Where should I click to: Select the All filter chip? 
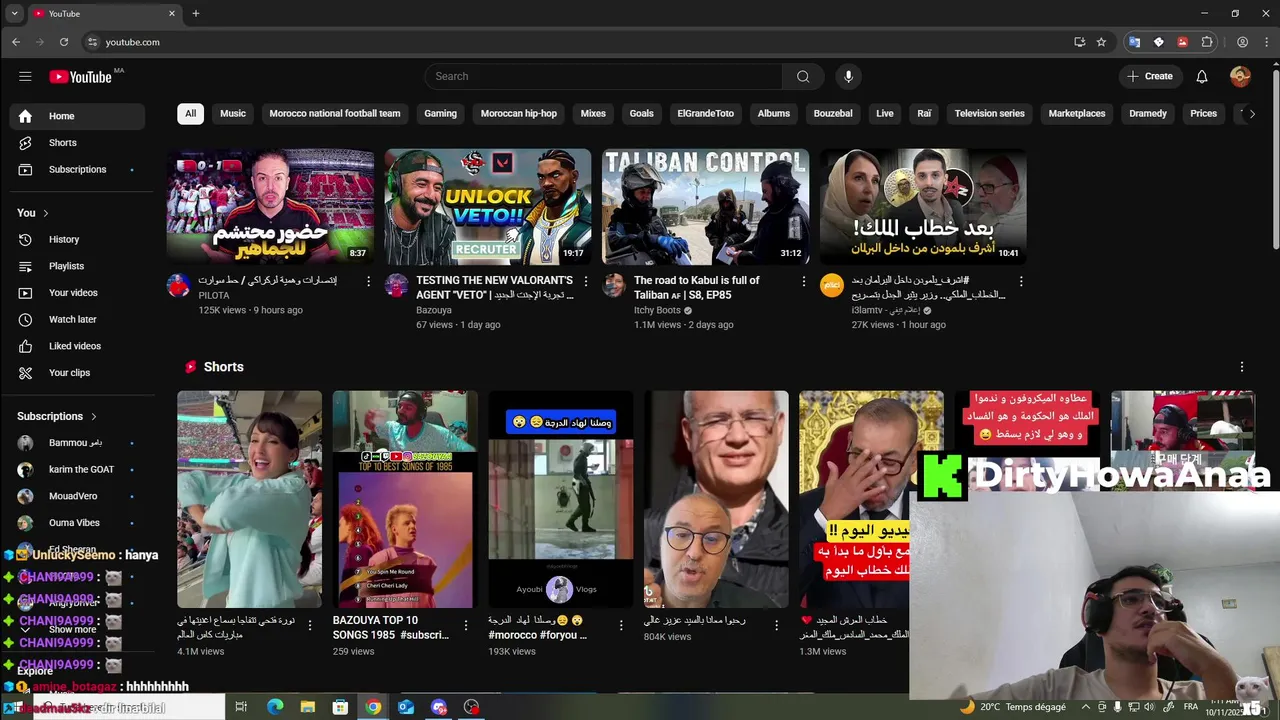click(x=190, y=113)
